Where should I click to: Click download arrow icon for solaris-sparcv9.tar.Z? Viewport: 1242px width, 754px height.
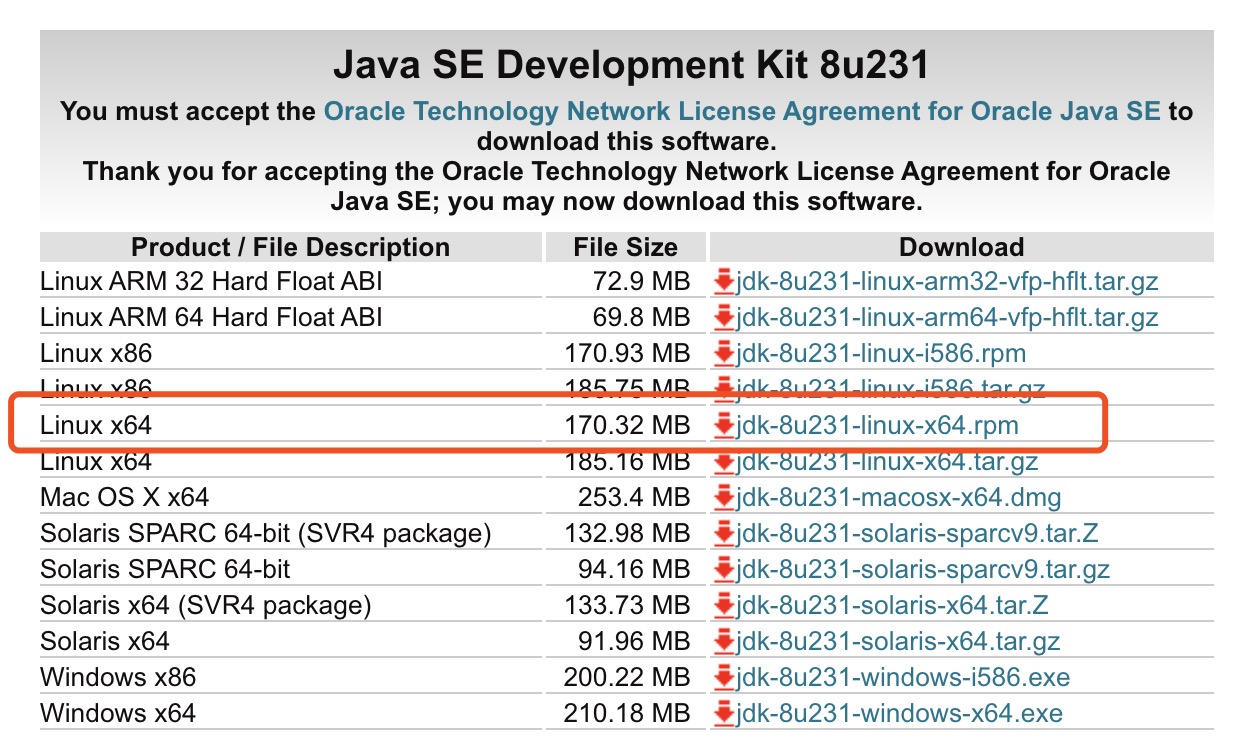coord(724,534)
